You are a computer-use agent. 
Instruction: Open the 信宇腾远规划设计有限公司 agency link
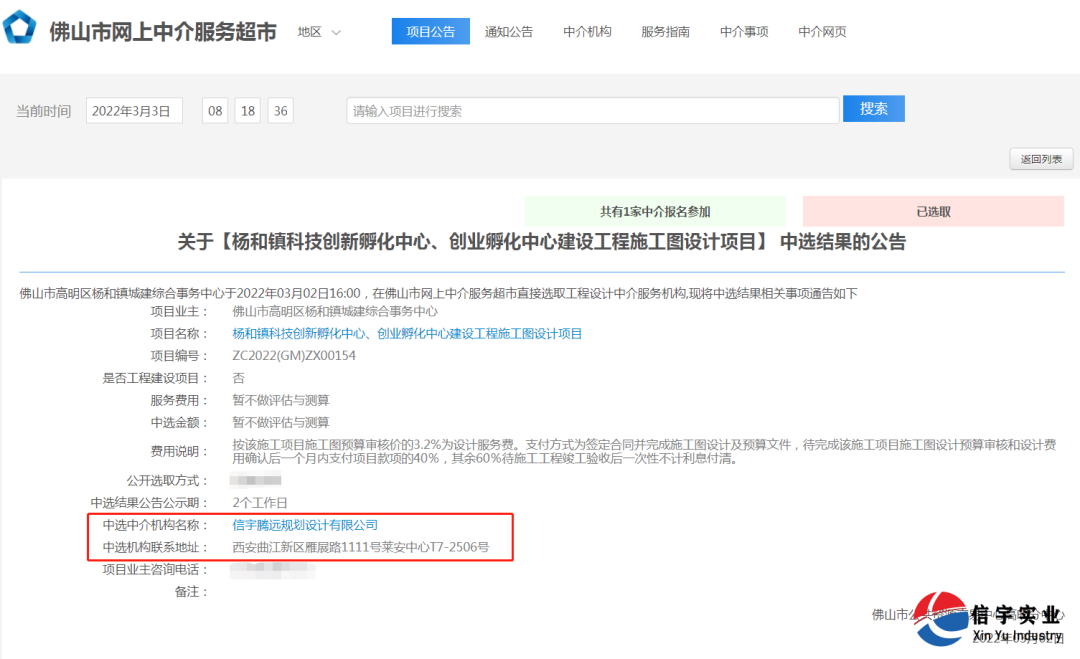point(305,525)
